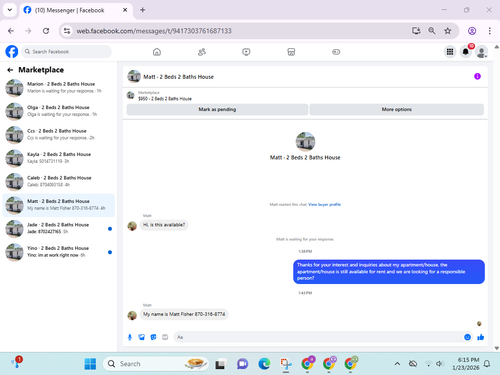Open the Gaming icon in top navigation
This screenshot has height=375, width=500.
[x=336, y=52]
